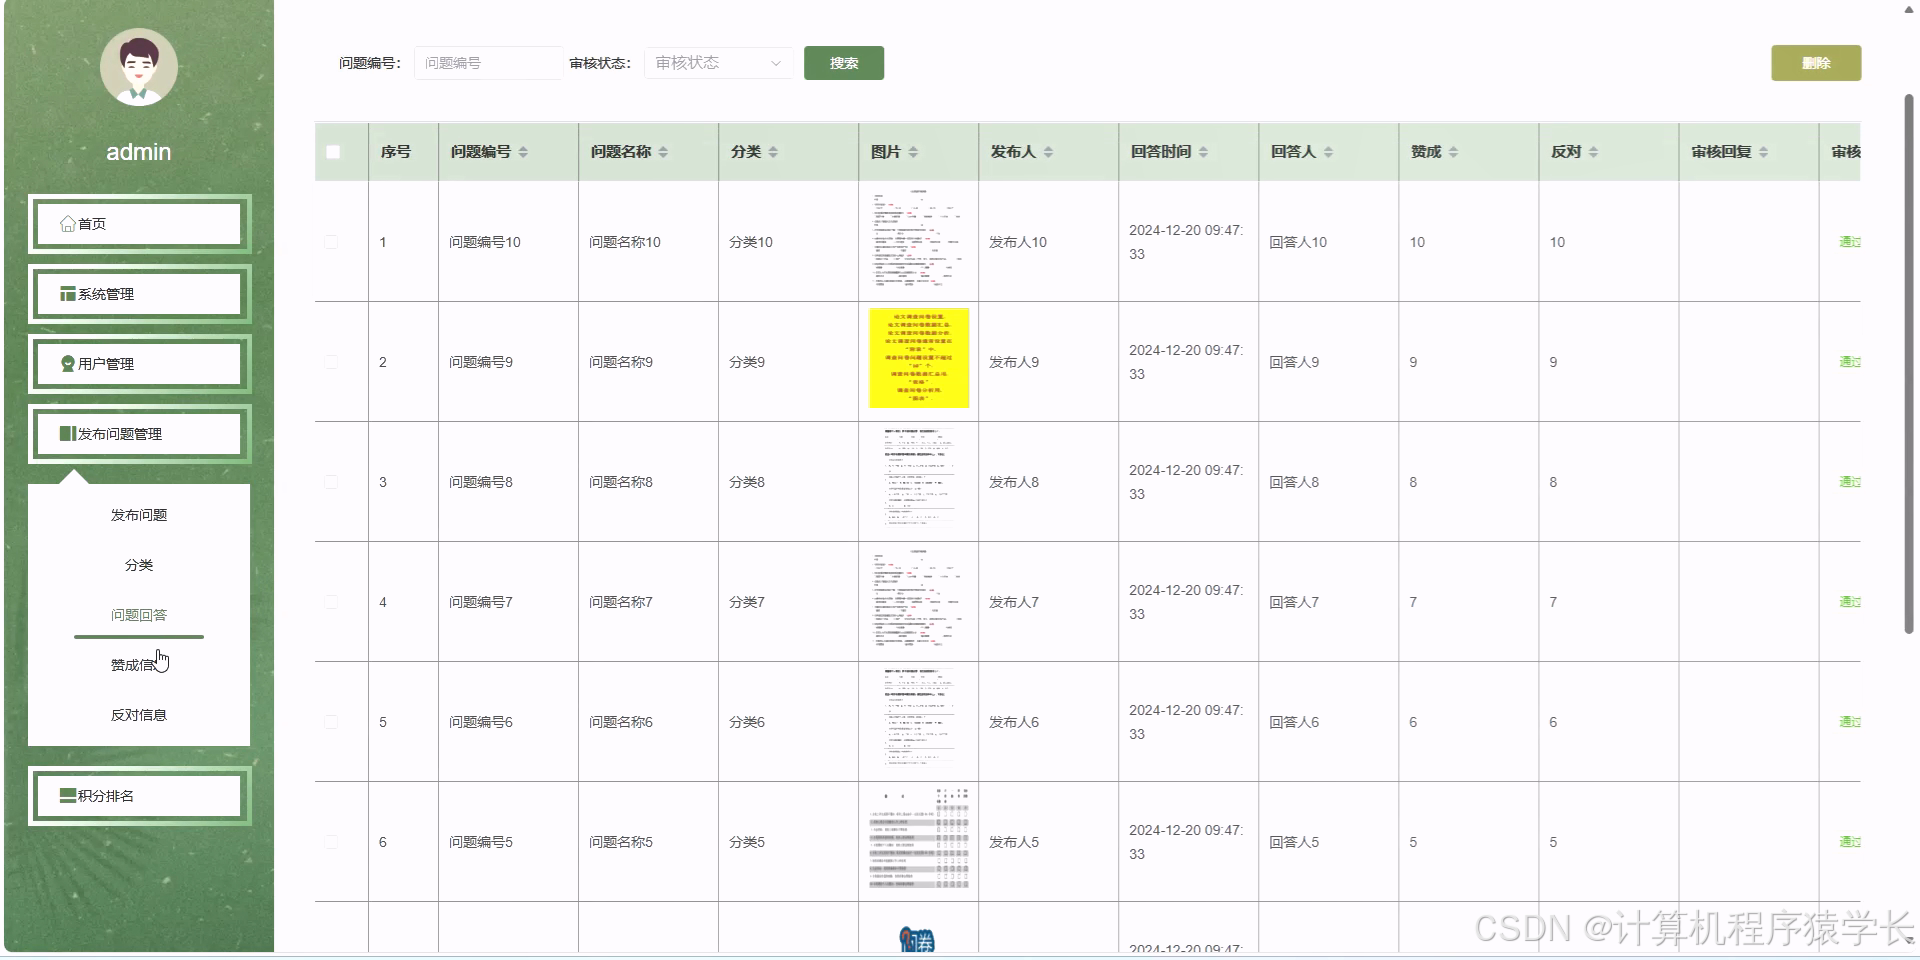Select the 问题回答 submenu item
The height and width of the screenshot is (960, 1920).
(x=139, y=615)
